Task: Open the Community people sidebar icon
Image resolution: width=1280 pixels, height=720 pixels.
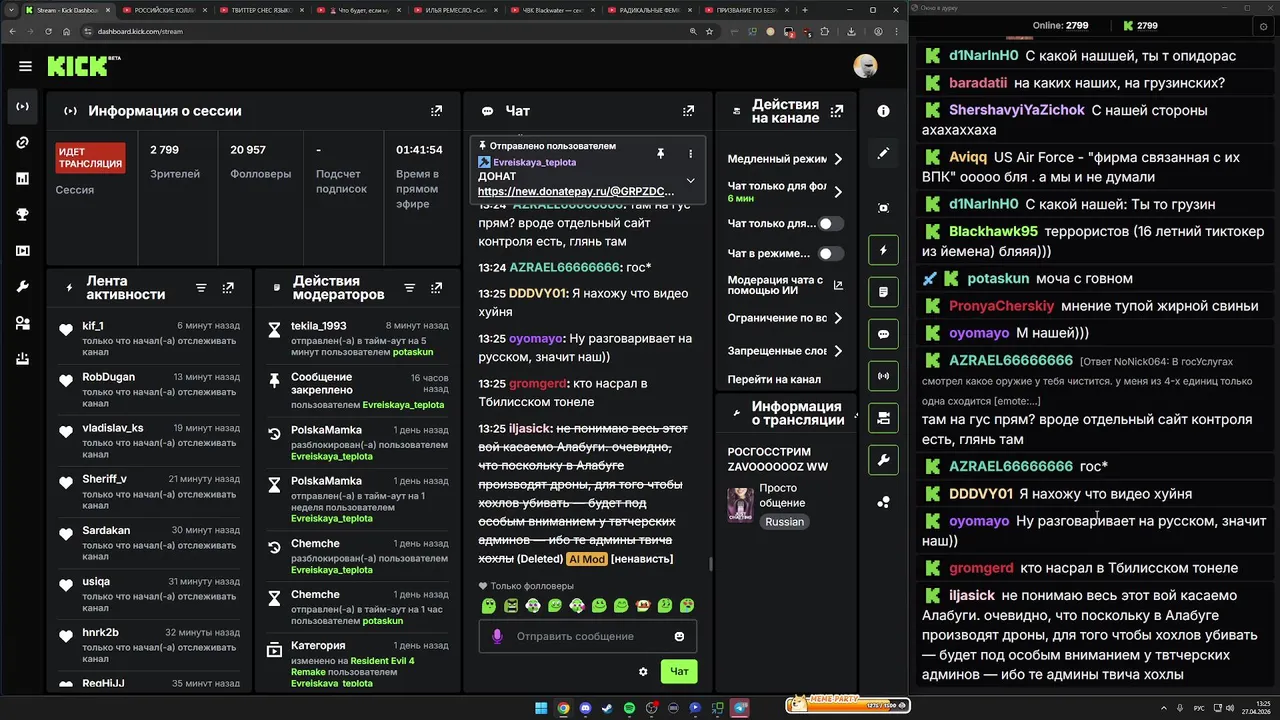Action: 22,323
